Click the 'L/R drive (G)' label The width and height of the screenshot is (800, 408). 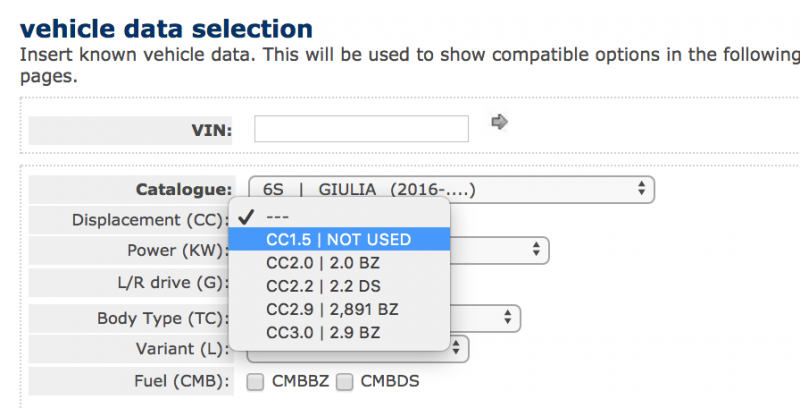coord(170,282)
